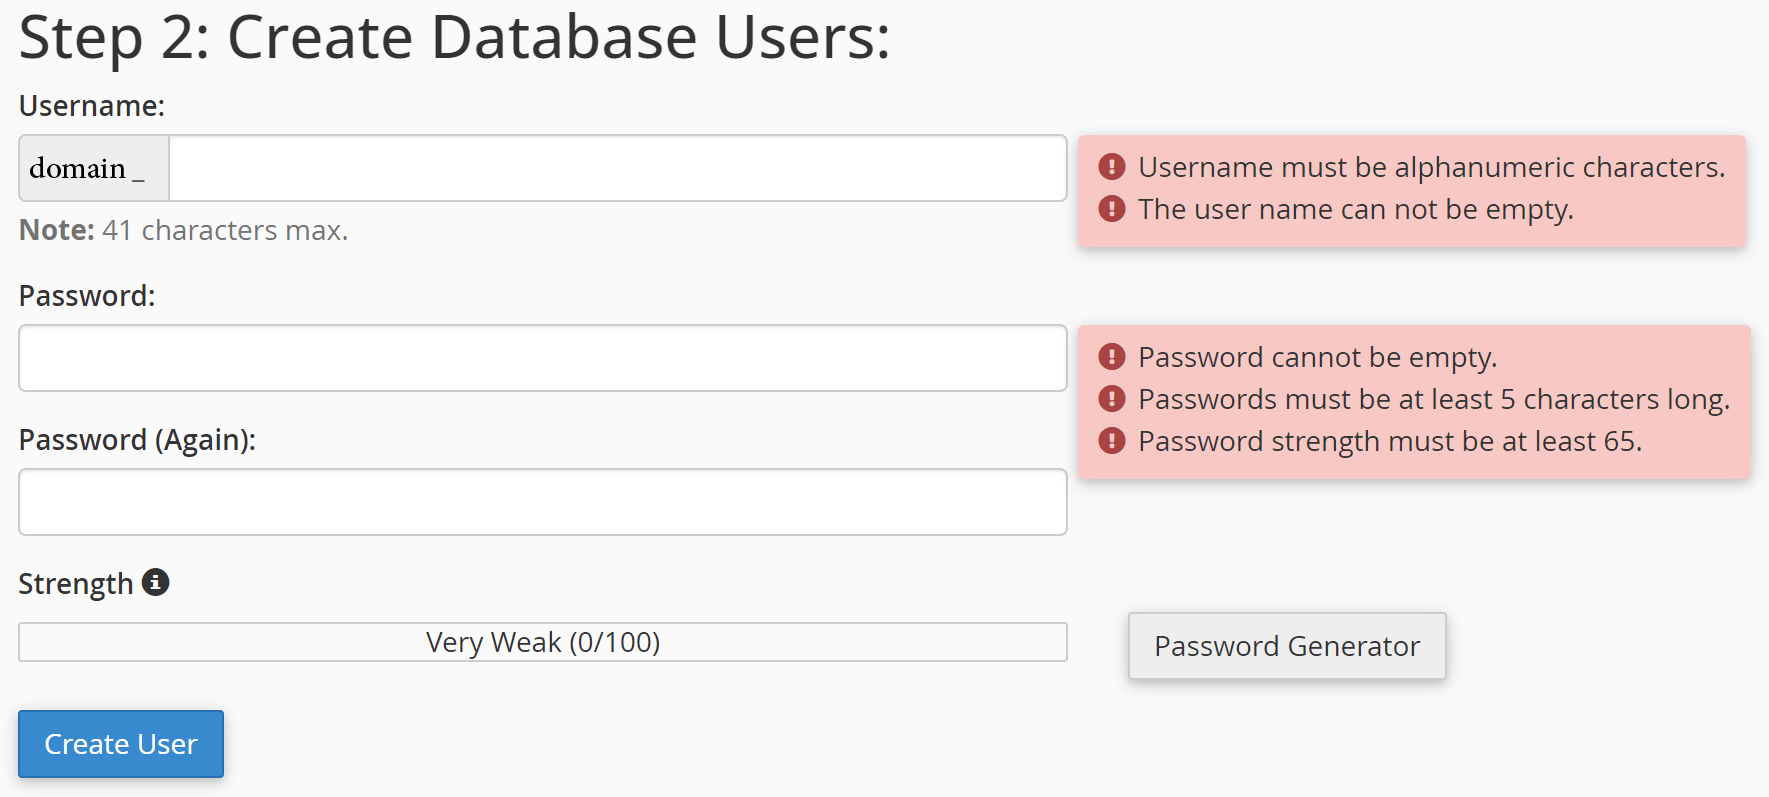Click the 'Step 2: Create Database Users' heading
Image resolution: width=1769 pixels, height=797 pixels.
454,38
